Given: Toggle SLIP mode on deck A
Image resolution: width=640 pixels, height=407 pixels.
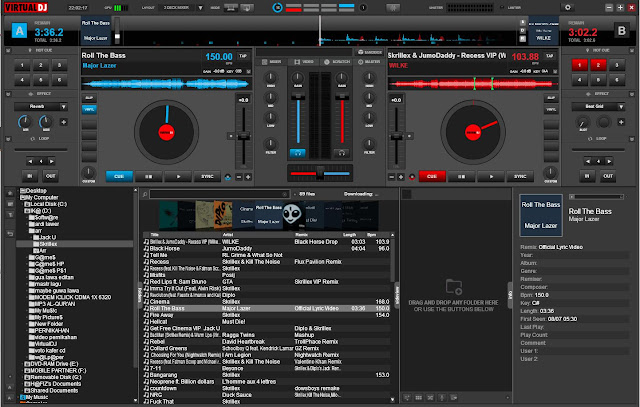Looking at the screenshot, I should 89,98.
